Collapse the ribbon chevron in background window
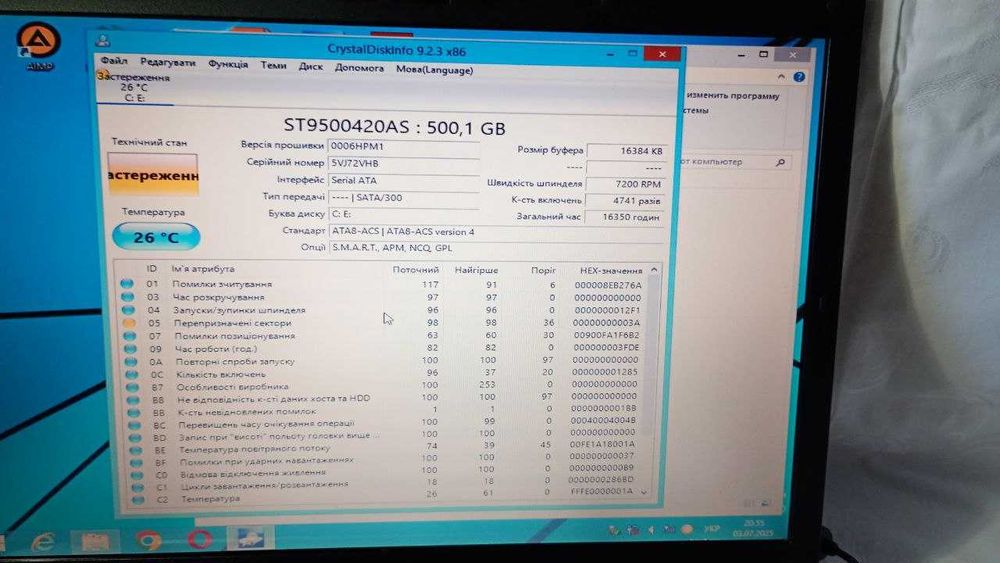Image resolution: width=1000 pixels, height=563 pixels. [x=781, y=77]
